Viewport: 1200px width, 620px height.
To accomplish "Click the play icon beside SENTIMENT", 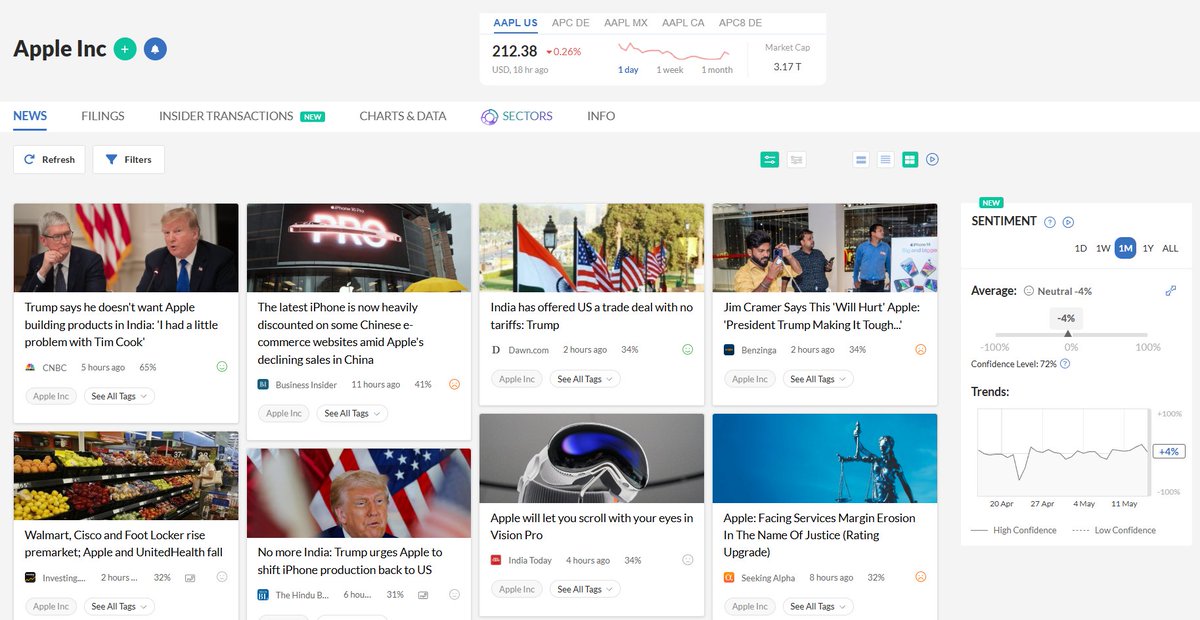I will (x=1068, y=222).
